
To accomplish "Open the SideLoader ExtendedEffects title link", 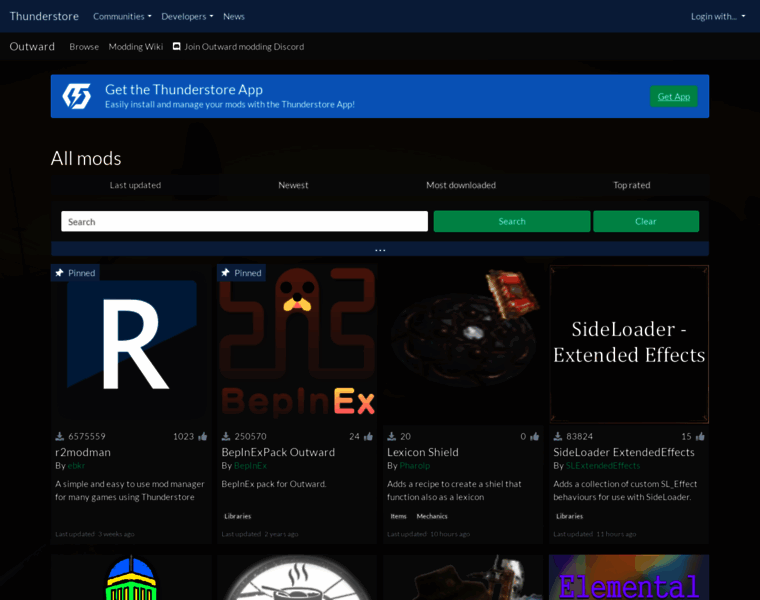I will click(624, 452).
